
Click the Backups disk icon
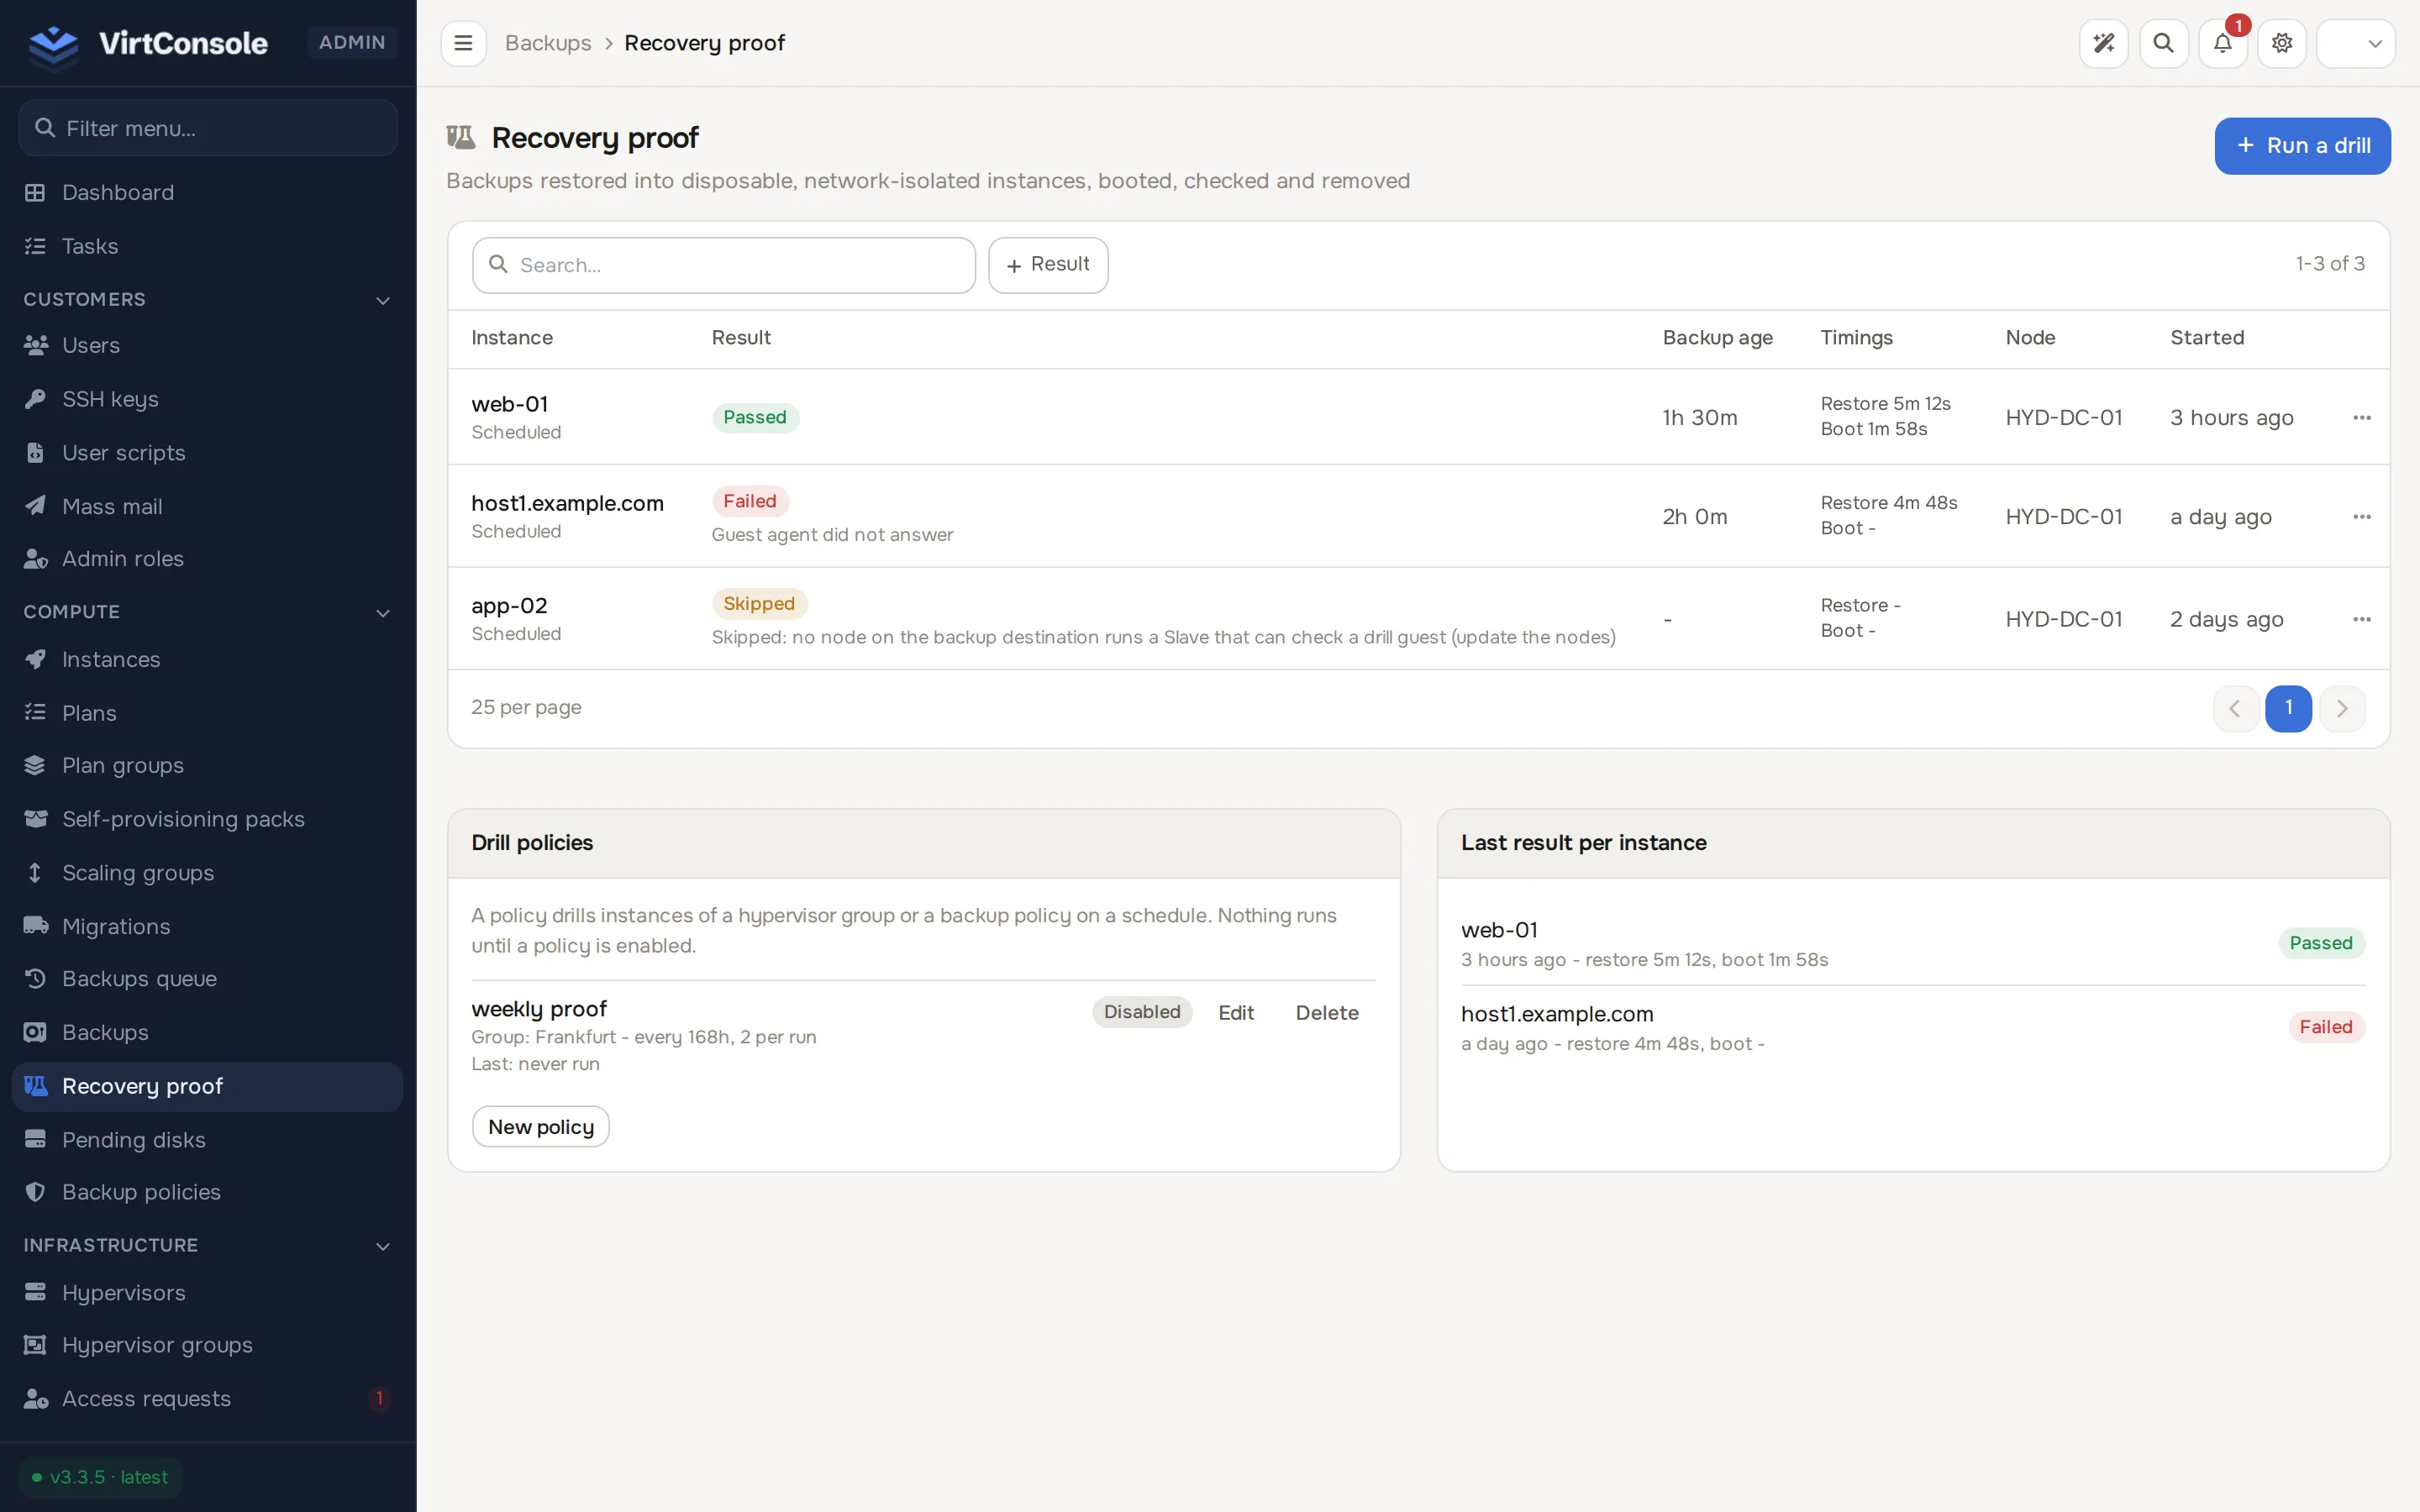35,1032
